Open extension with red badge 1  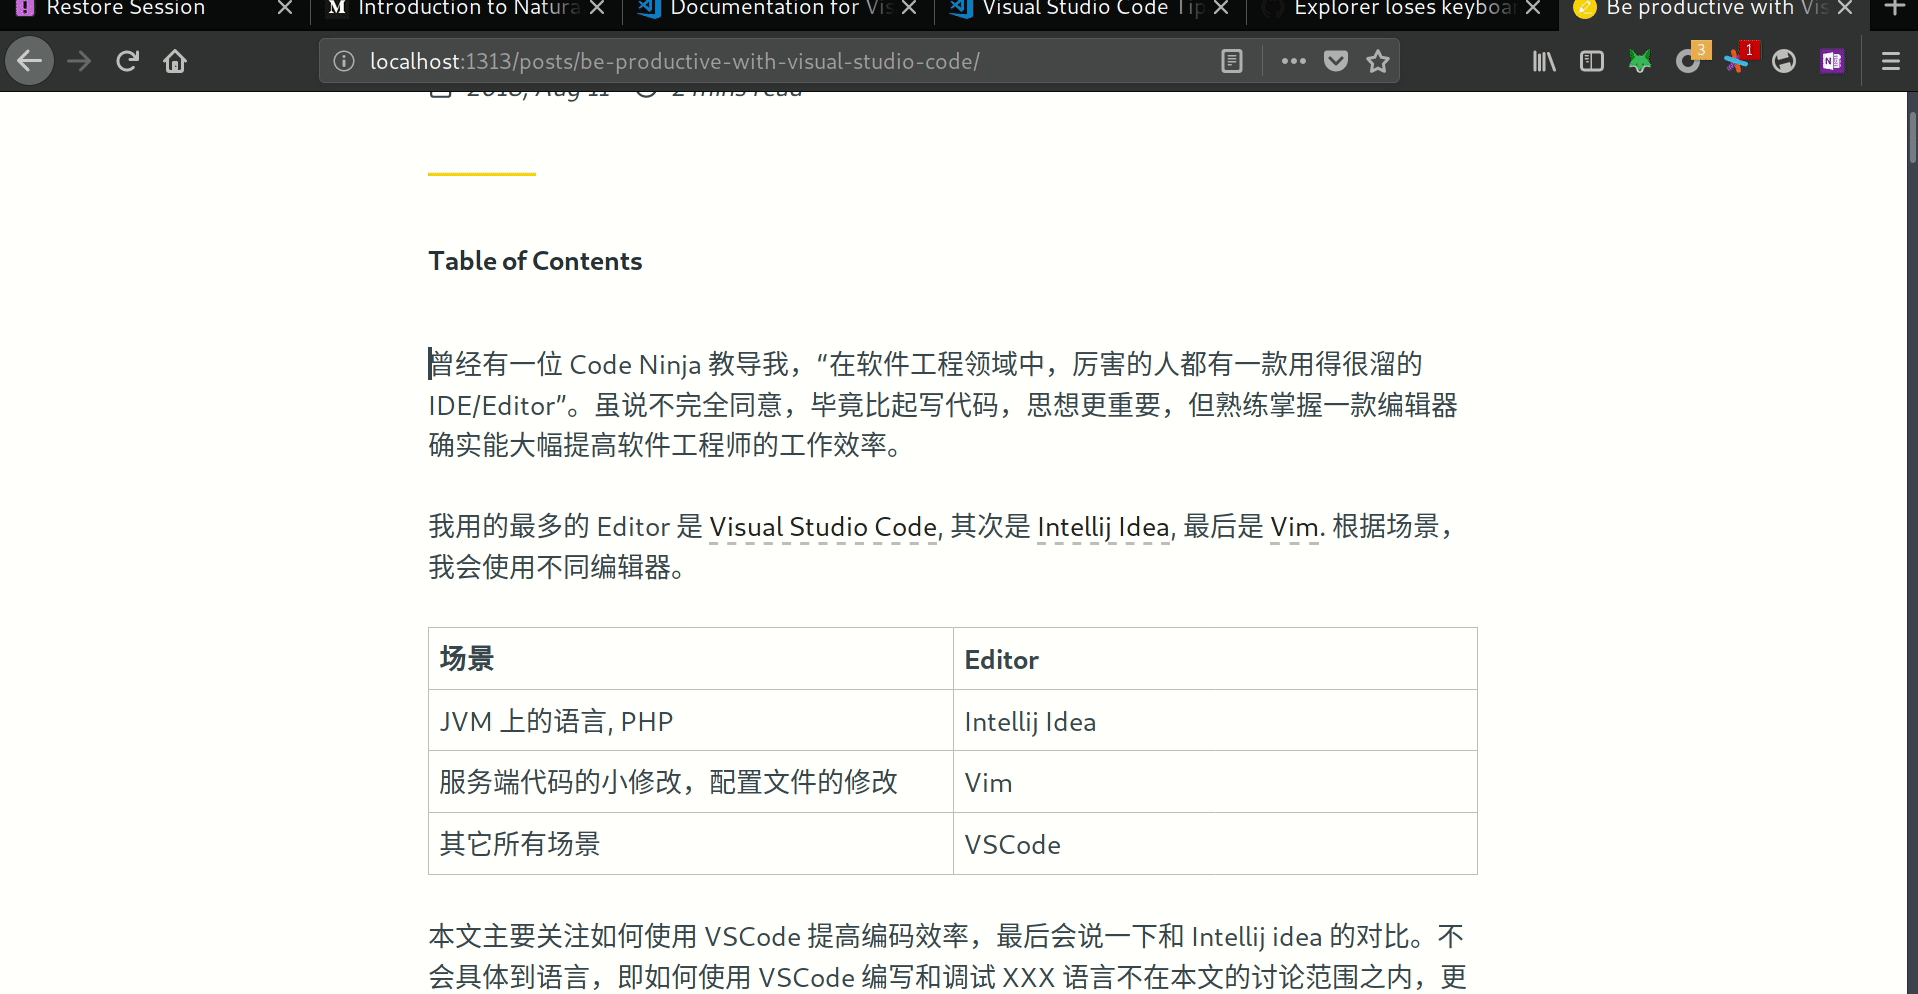point(1738,59)
